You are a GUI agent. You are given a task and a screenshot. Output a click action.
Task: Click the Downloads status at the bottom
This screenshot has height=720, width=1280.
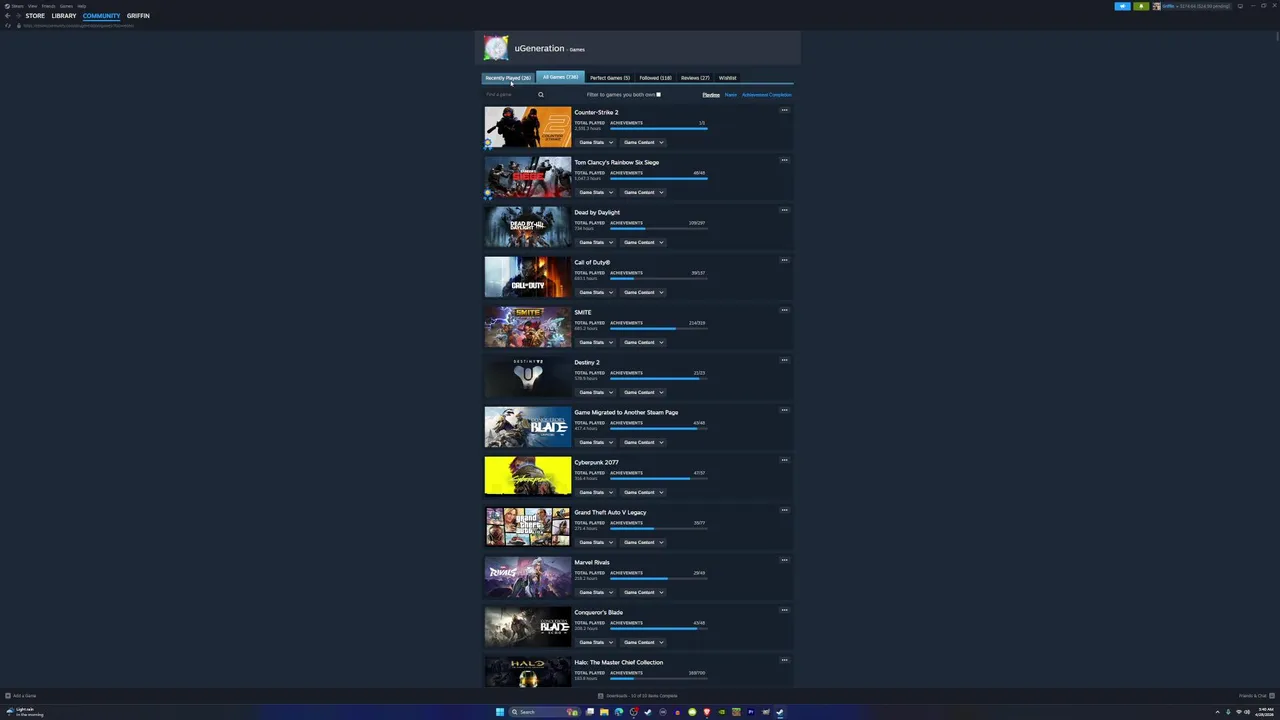pyautogui.click(x=638, y=696)
